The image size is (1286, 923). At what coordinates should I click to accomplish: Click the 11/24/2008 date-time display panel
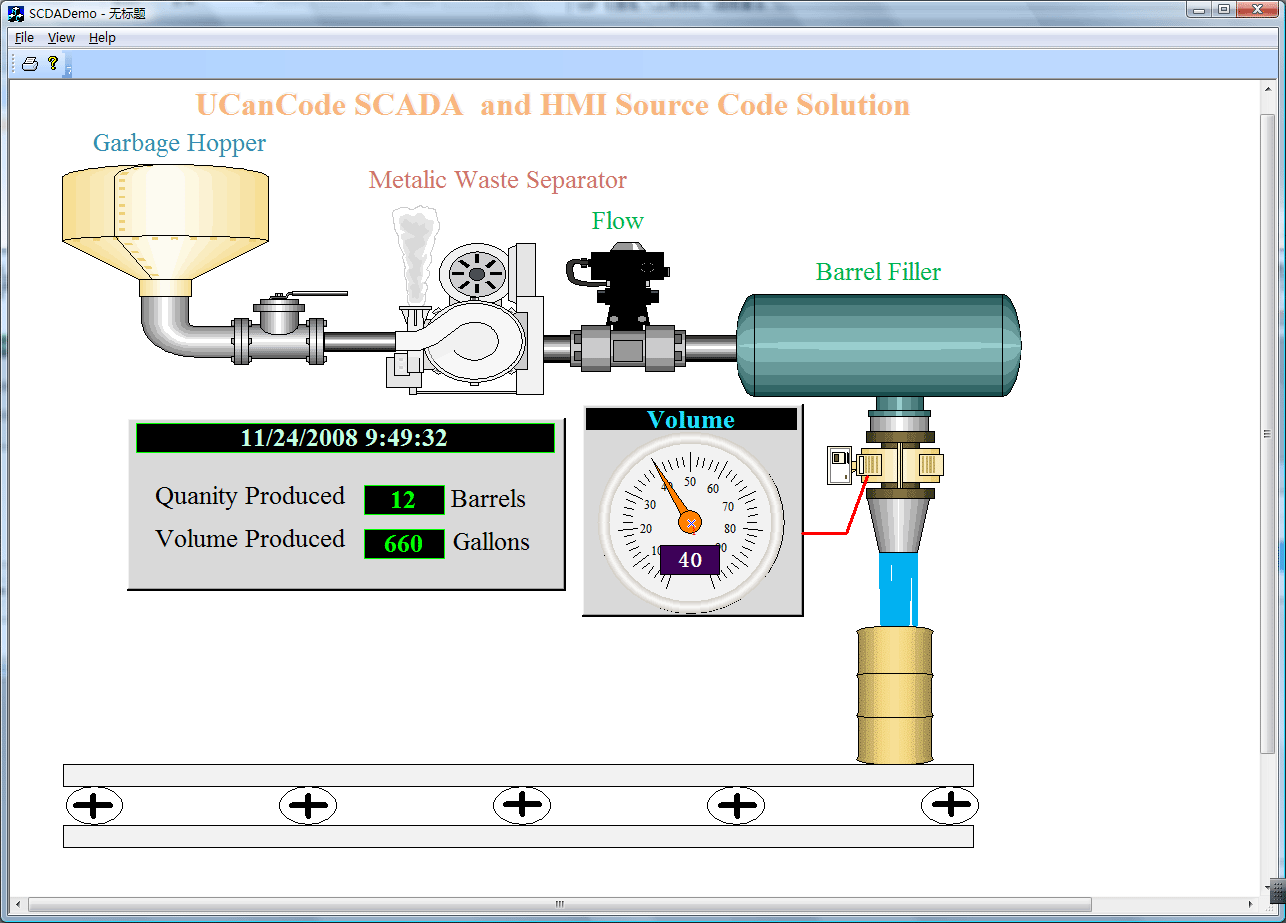coord(342,437)
